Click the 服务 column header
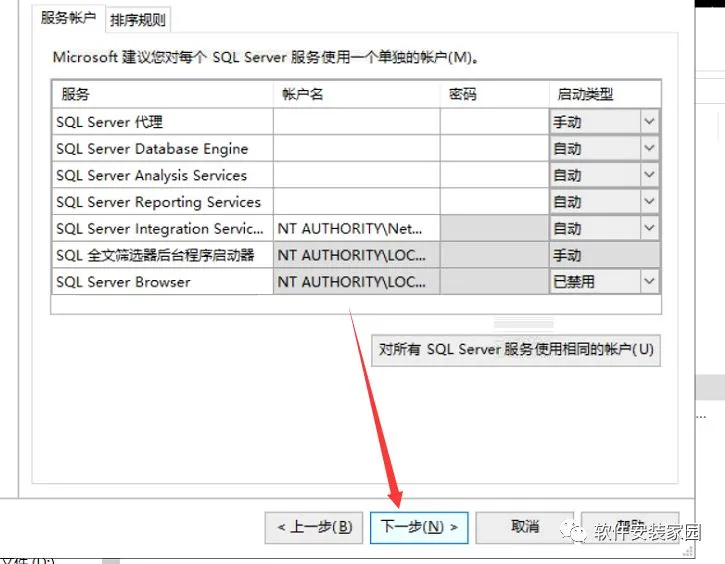The image size is (725, 564). point(162,94)
